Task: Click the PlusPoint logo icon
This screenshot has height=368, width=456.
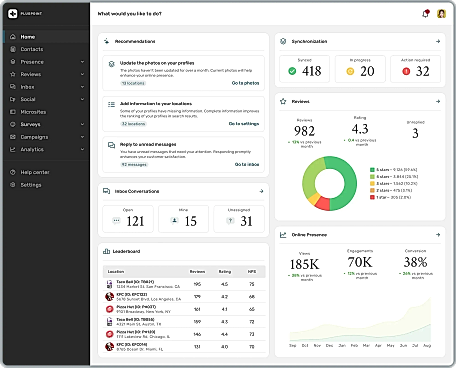Action: click(x=13, y=14)
